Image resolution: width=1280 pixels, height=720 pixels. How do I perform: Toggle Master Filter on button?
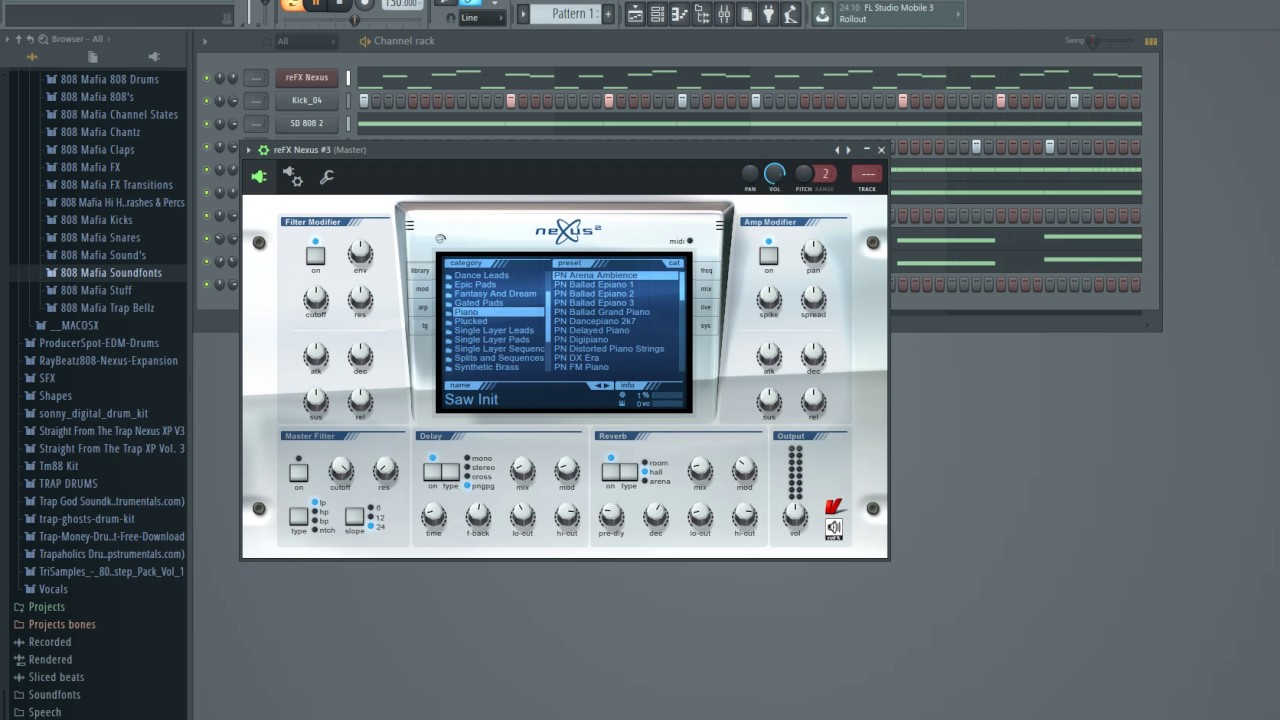click(298, 472)
